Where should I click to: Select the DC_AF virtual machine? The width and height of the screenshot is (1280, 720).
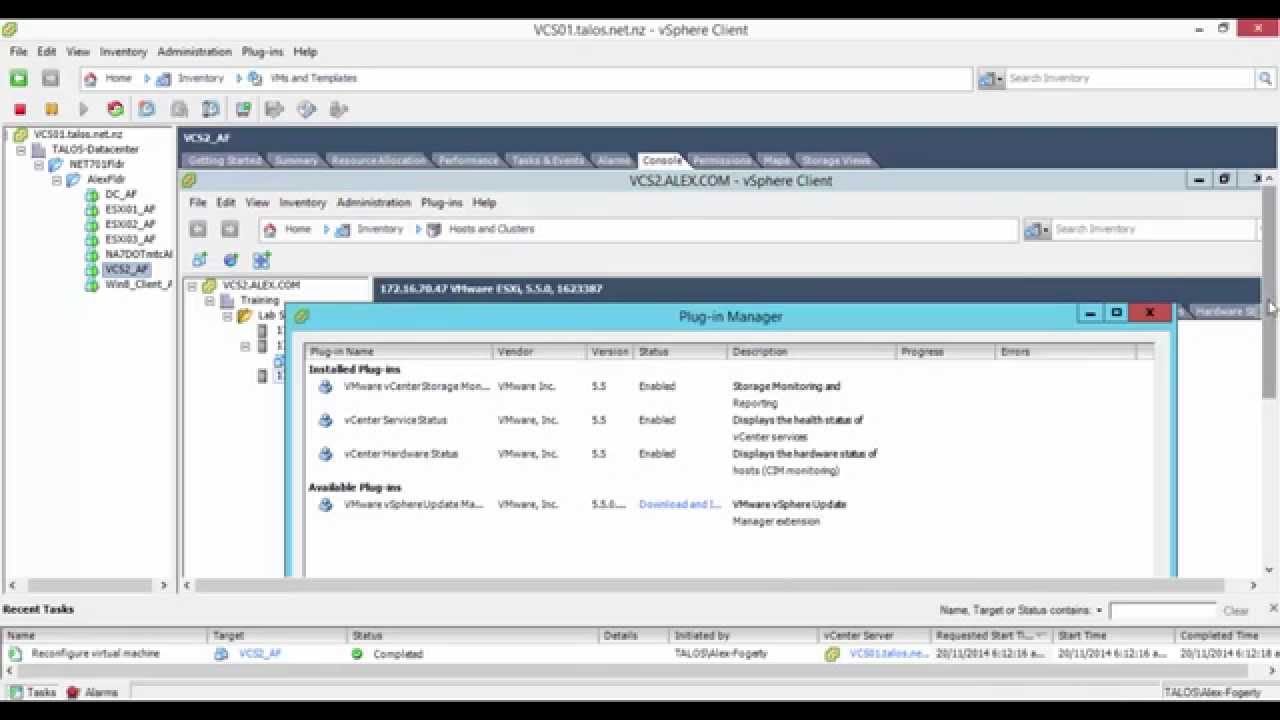121,195
